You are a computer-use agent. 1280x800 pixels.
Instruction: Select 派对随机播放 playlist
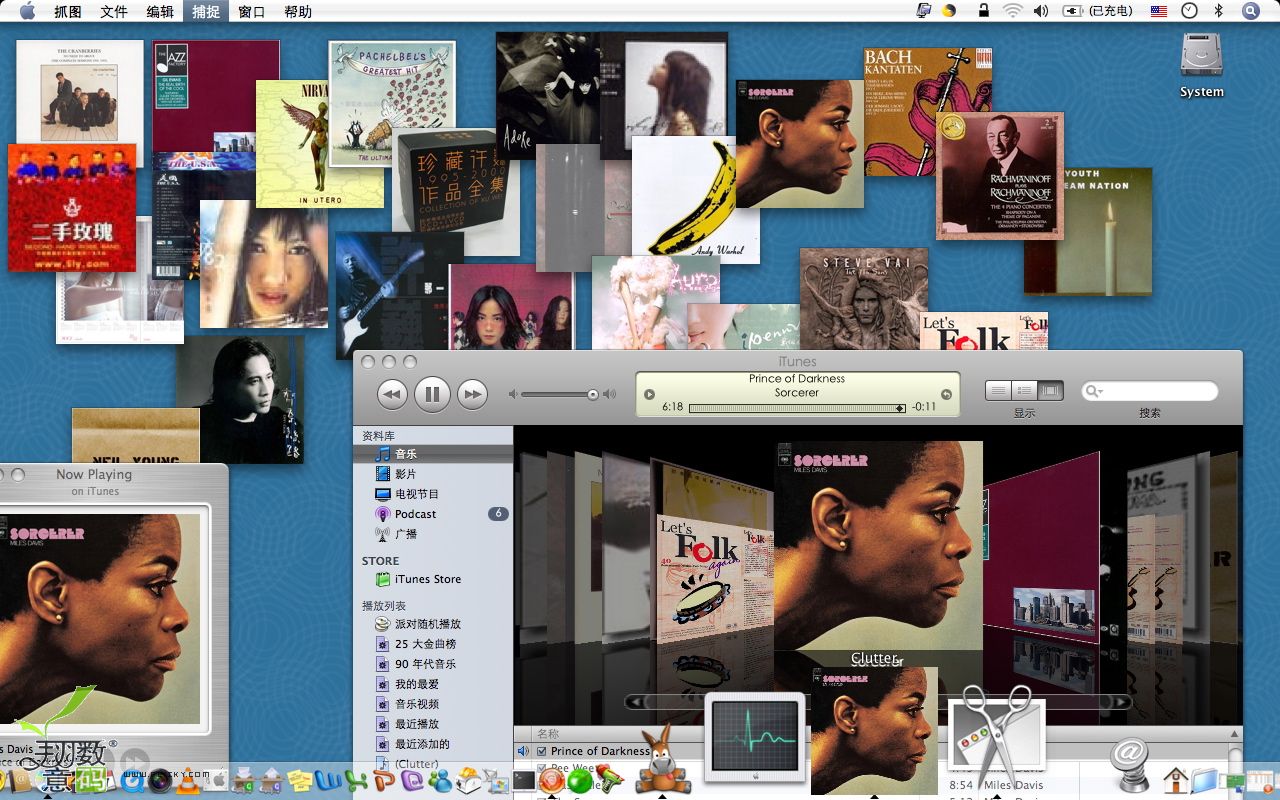pos(433,624)
